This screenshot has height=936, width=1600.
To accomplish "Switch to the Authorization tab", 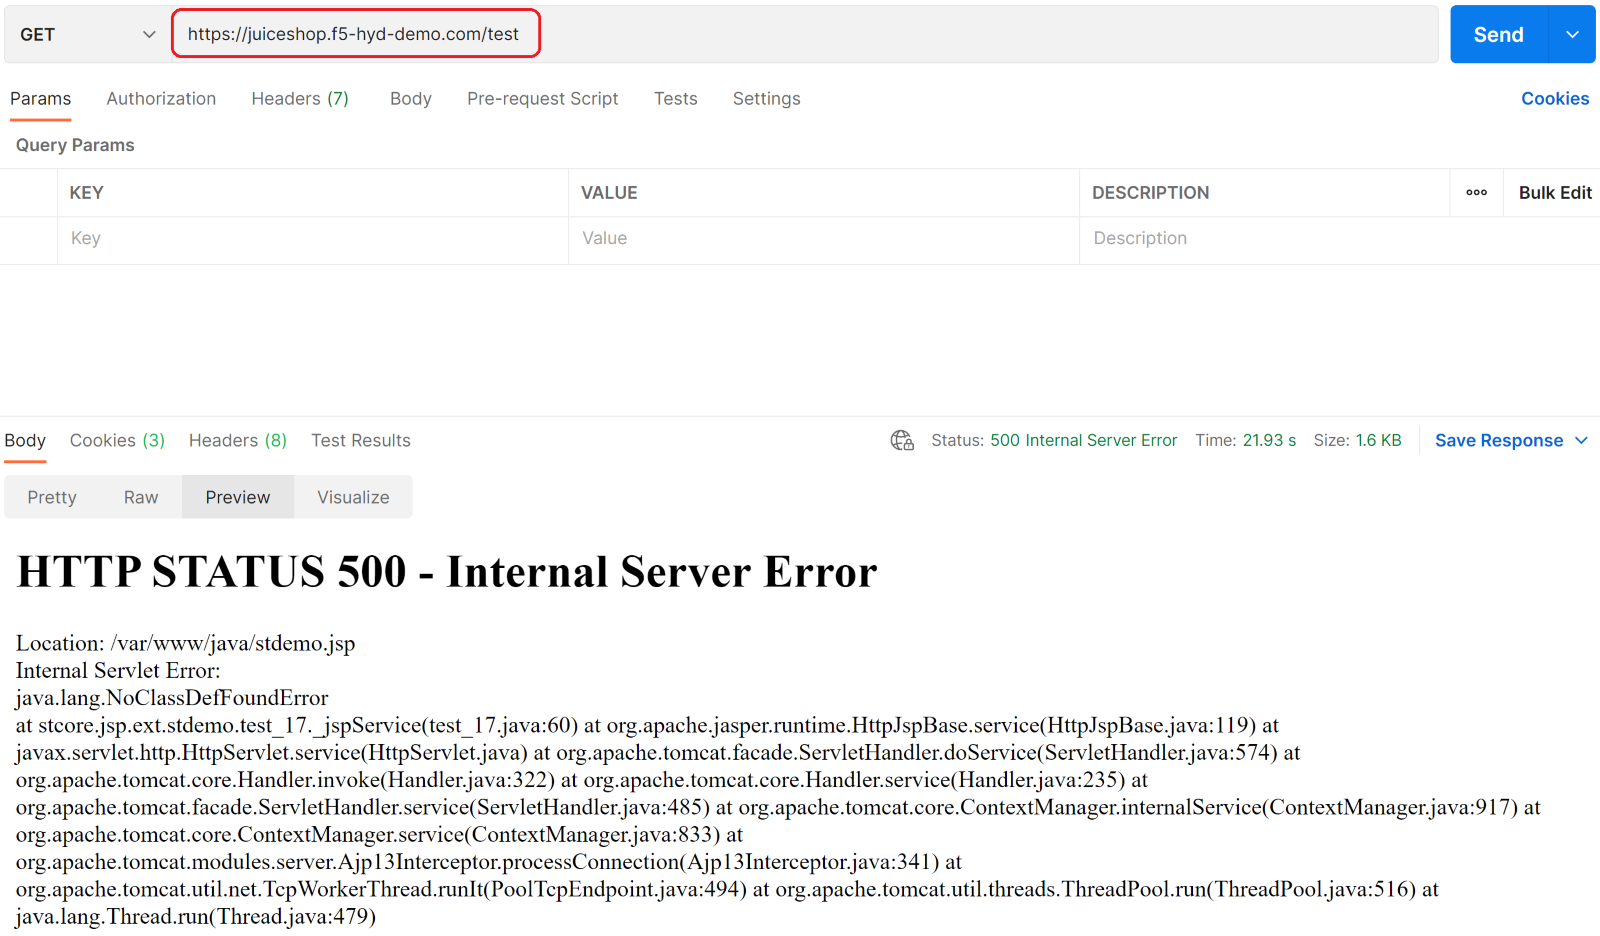I will point(161,99).
